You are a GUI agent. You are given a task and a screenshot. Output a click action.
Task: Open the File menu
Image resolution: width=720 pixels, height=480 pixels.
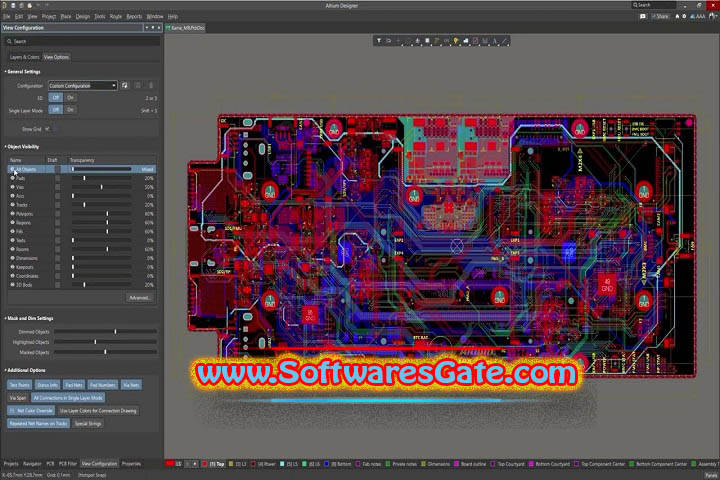coord(6,17)
